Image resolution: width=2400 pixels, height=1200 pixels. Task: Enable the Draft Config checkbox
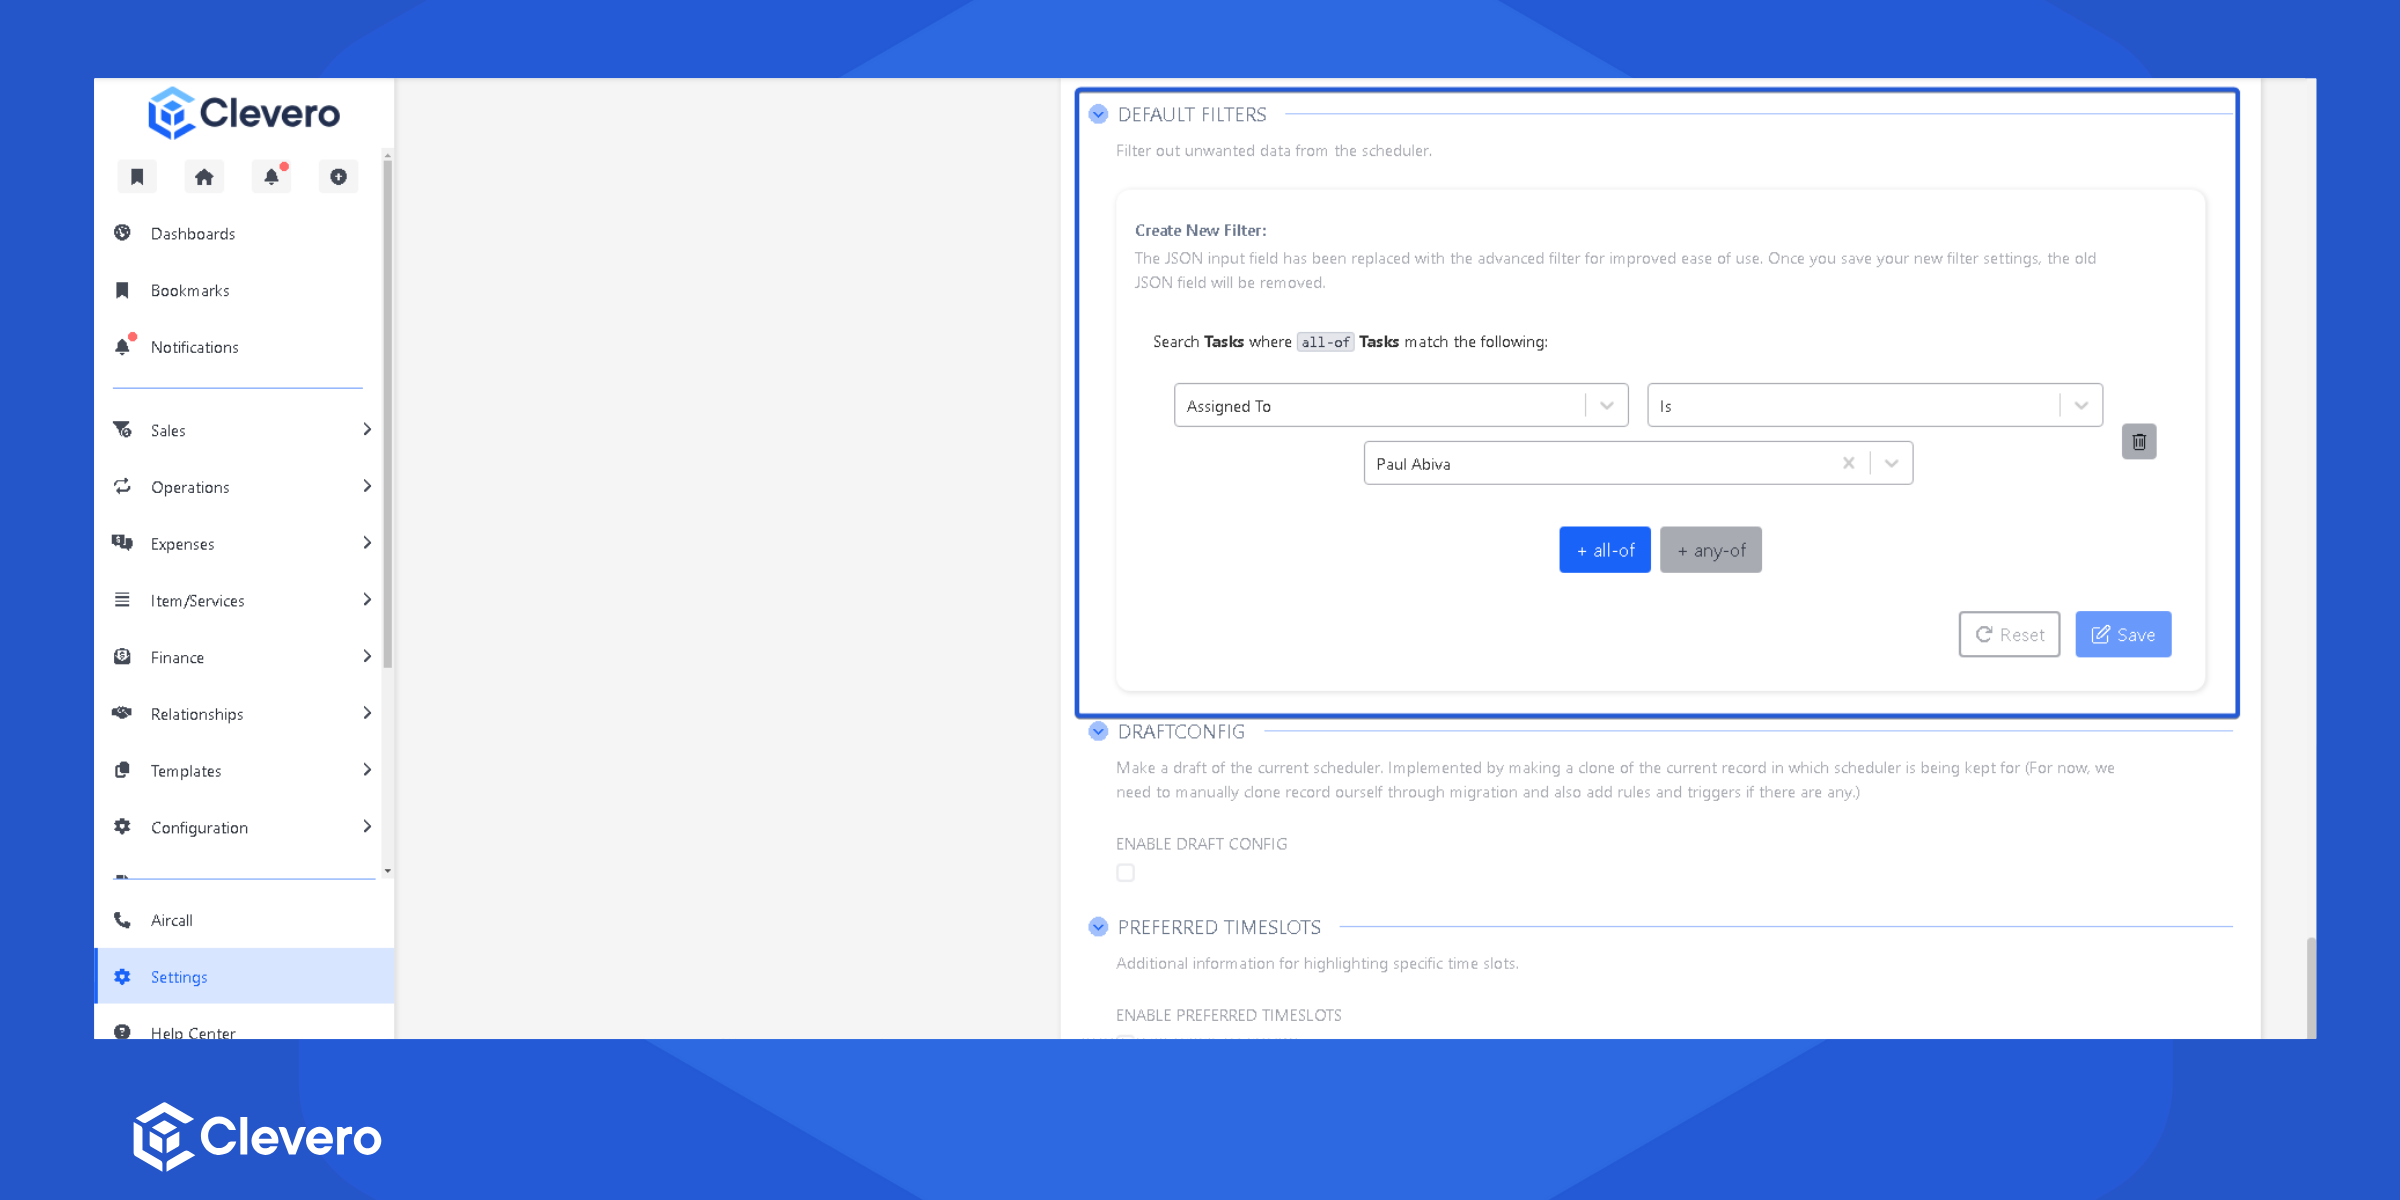[1125, 873]
